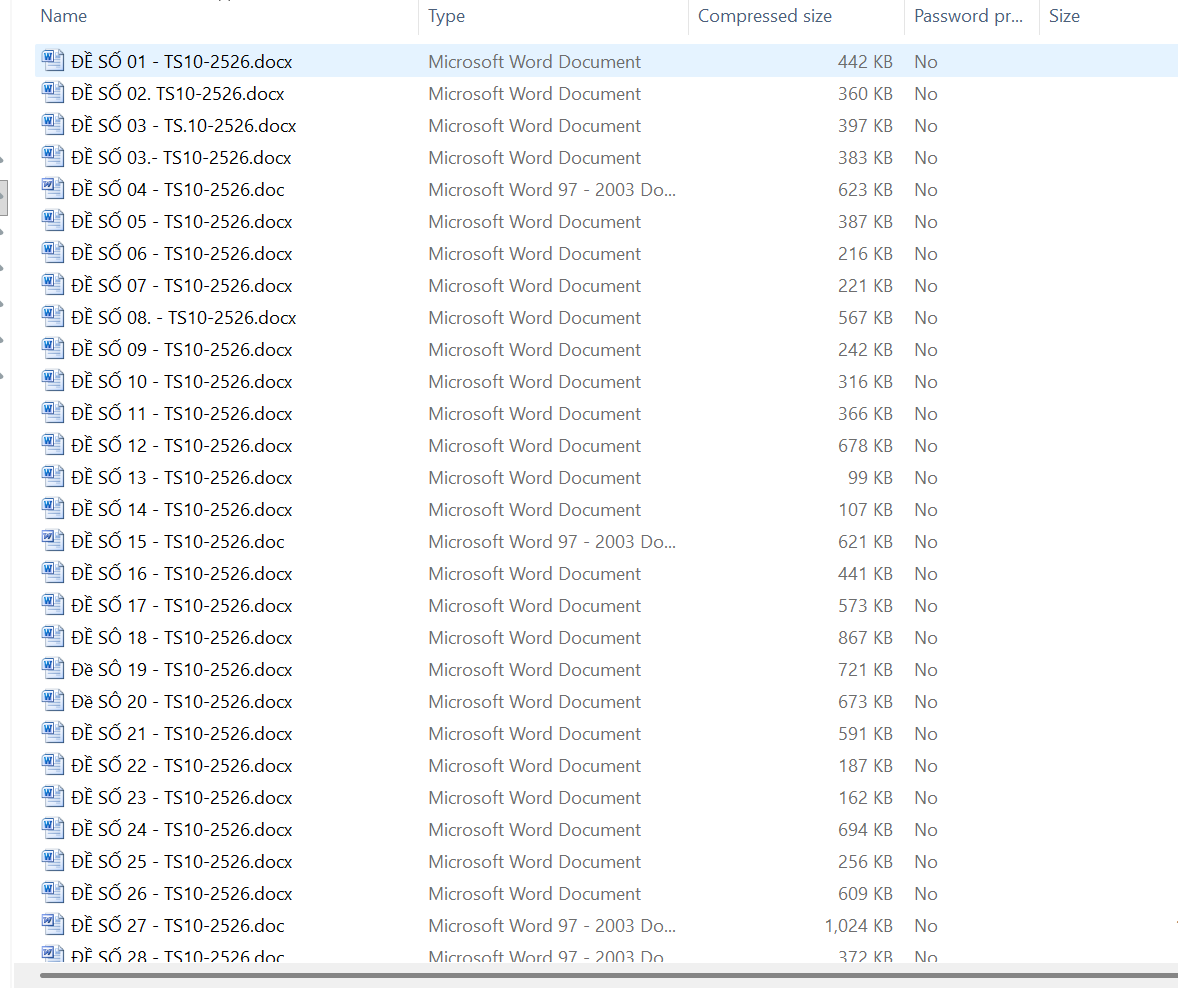Click the Word icon next to ĐỀ SỐ 12

coord(53,445)
